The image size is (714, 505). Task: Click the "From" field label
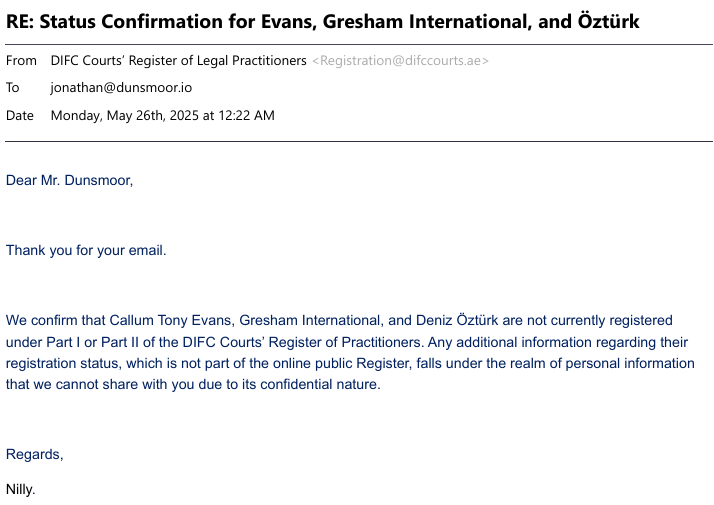[21, 61]
